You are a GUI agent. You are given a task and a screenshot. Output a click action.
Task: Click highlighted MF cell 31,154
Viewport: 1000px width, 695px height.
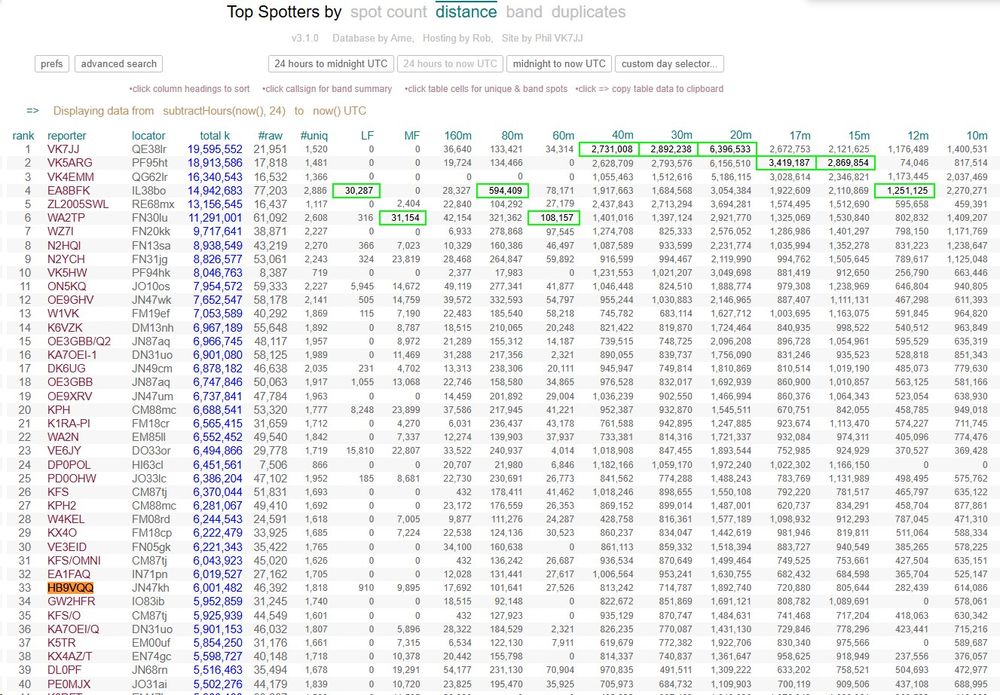[x=401, y=217]
